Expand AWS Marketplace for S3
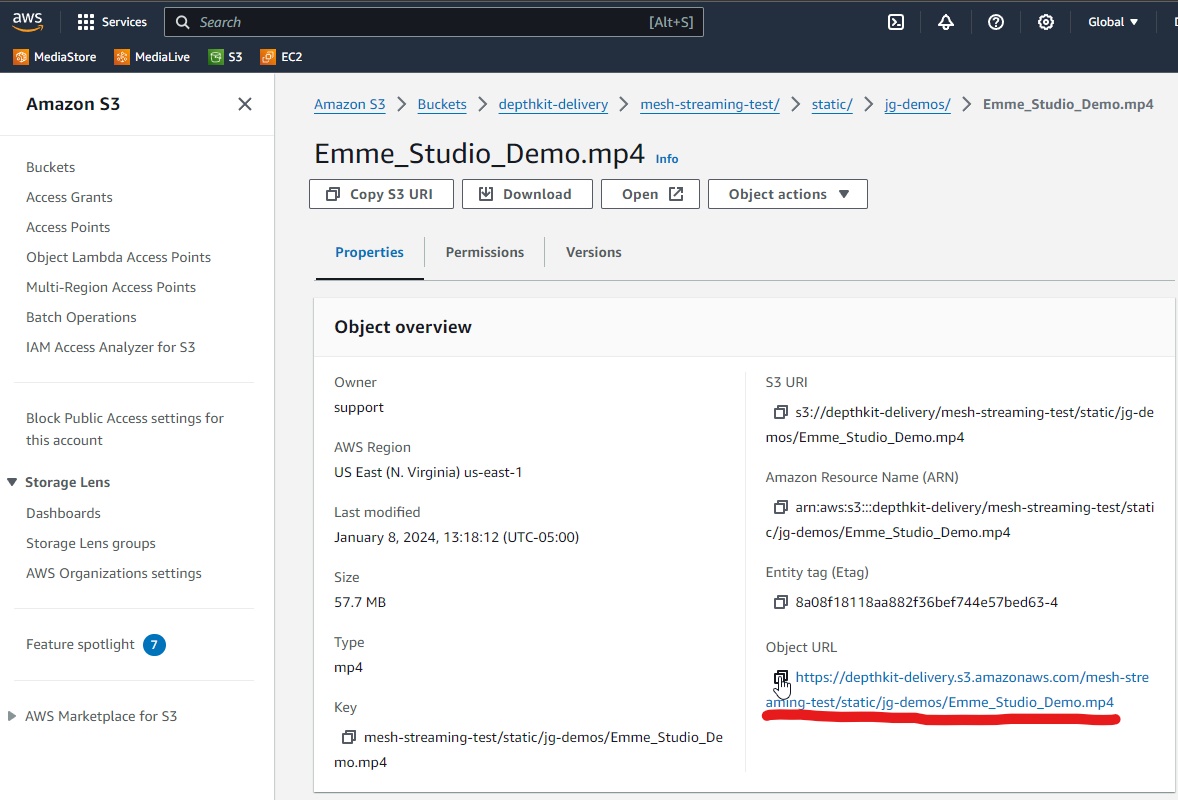The image size is (1178, 800). (12, 717)
